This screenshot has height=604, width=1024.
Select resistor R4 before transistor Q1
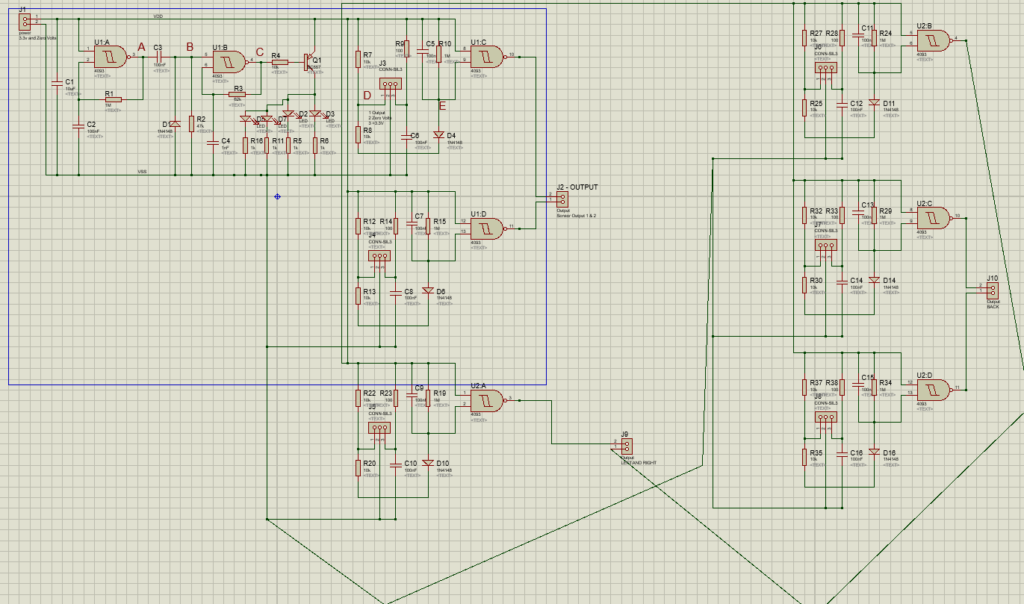(279, 62)
